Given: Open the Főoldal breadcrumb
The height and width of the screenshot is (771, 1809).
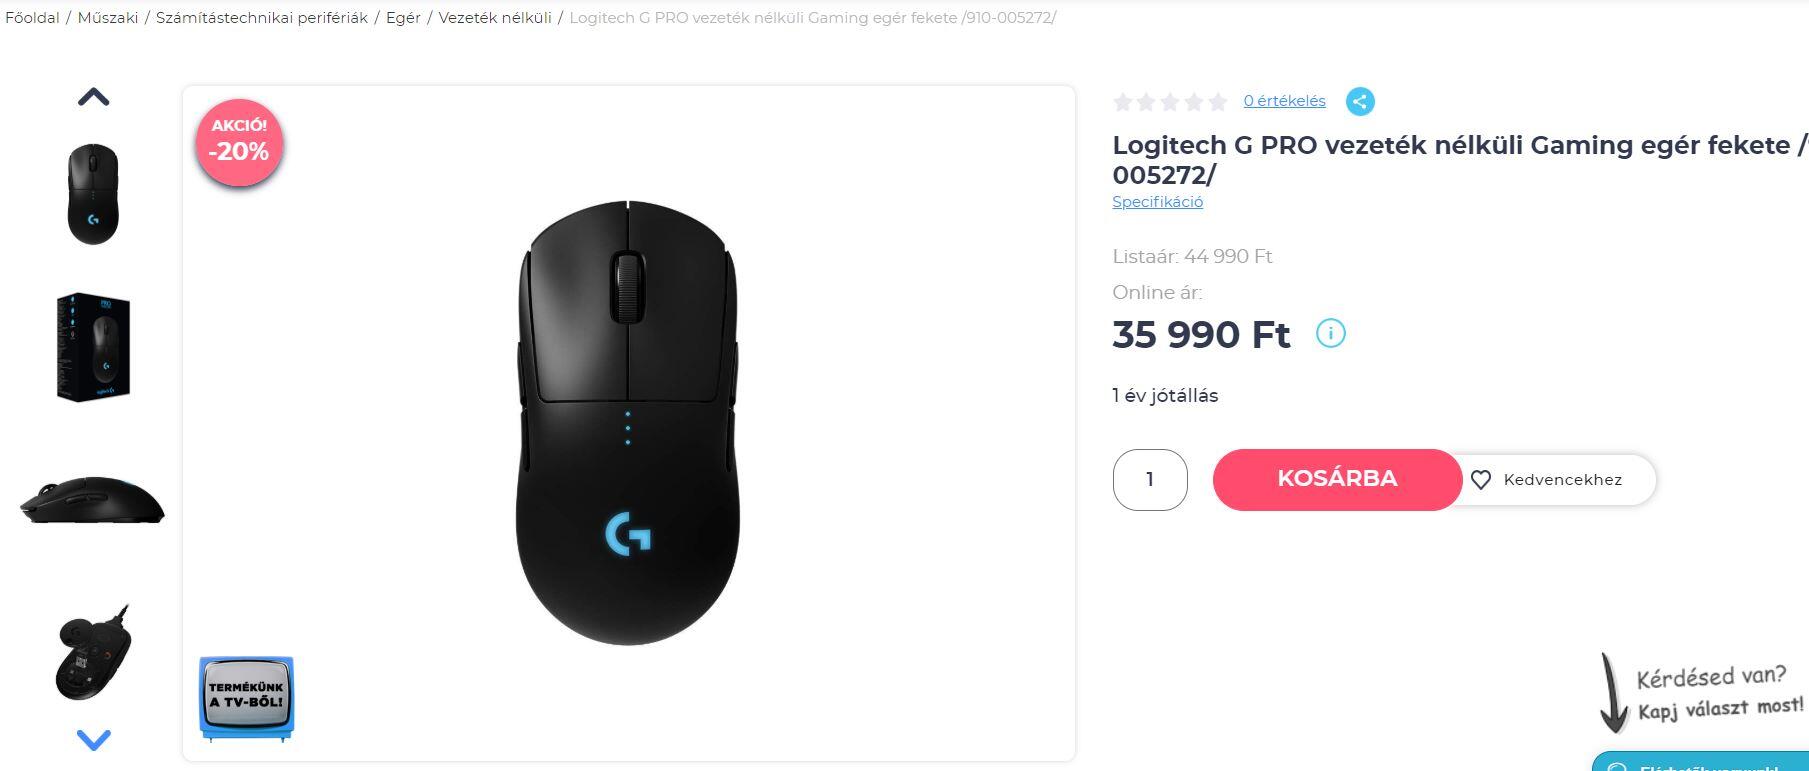Looking at the screenshot, I should click(x=32, y=18).
